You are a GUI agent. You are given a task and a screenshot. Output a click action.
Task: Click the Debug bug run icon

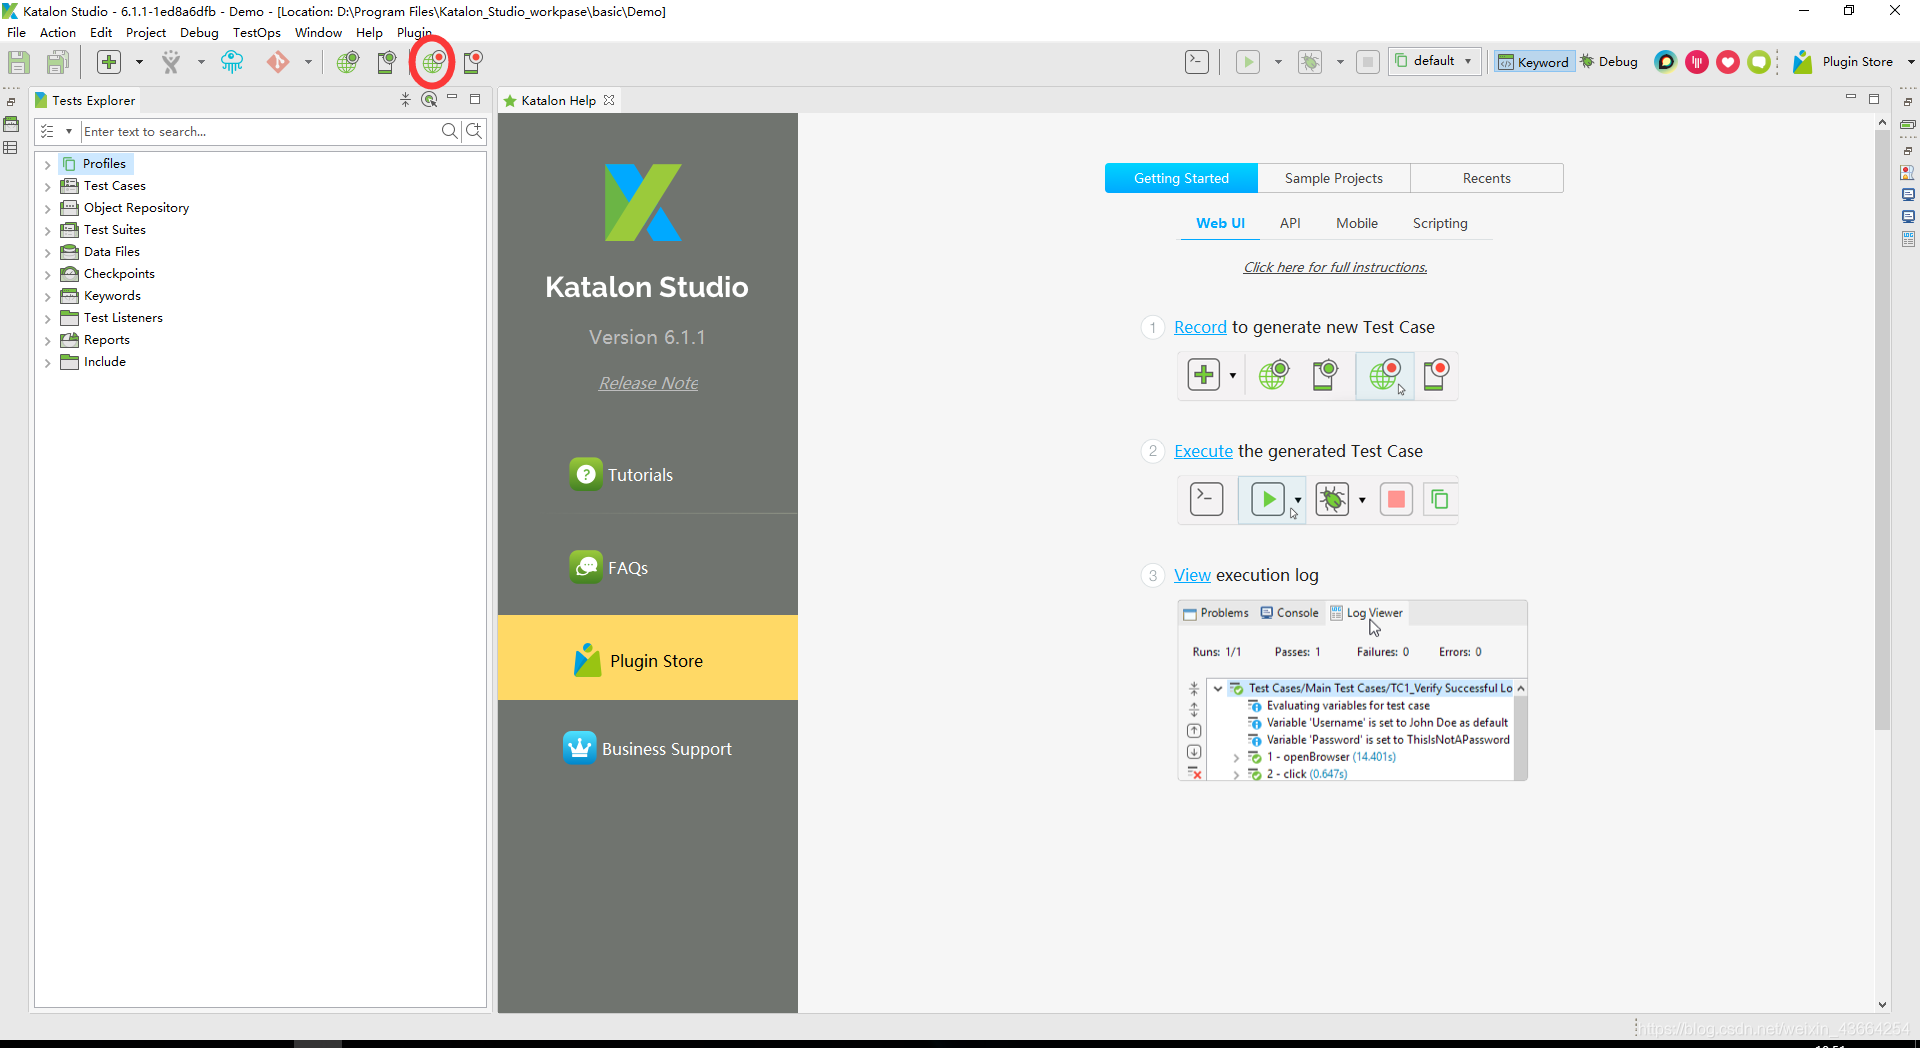pyautogui.click(x=1310, y=62)
